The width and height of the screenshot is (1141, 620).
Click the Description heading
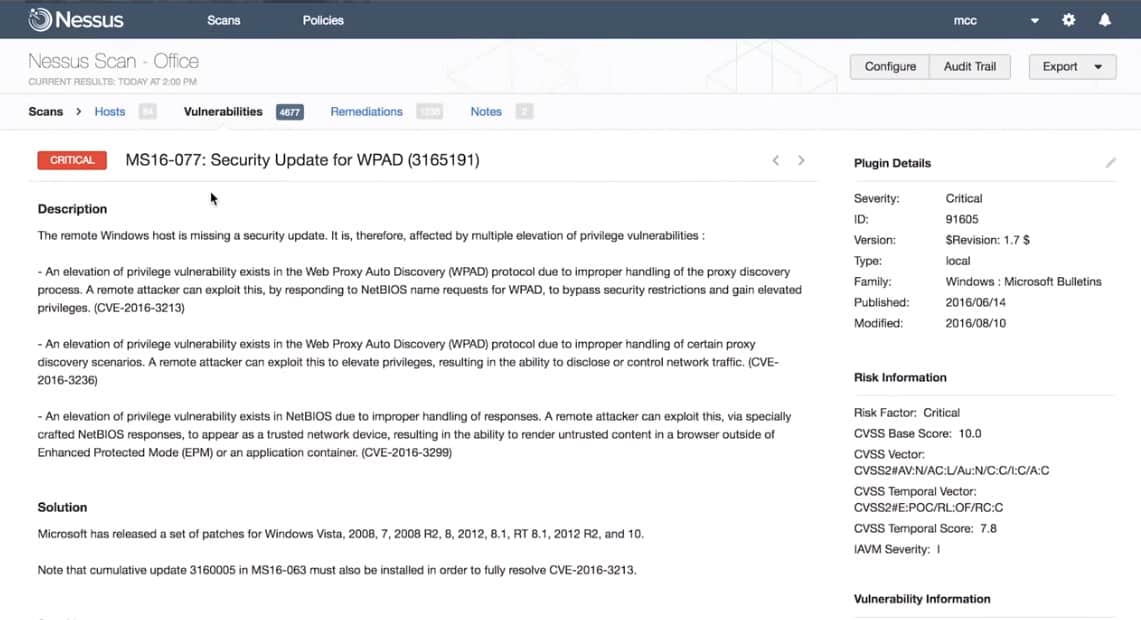(x=72, y=209)
